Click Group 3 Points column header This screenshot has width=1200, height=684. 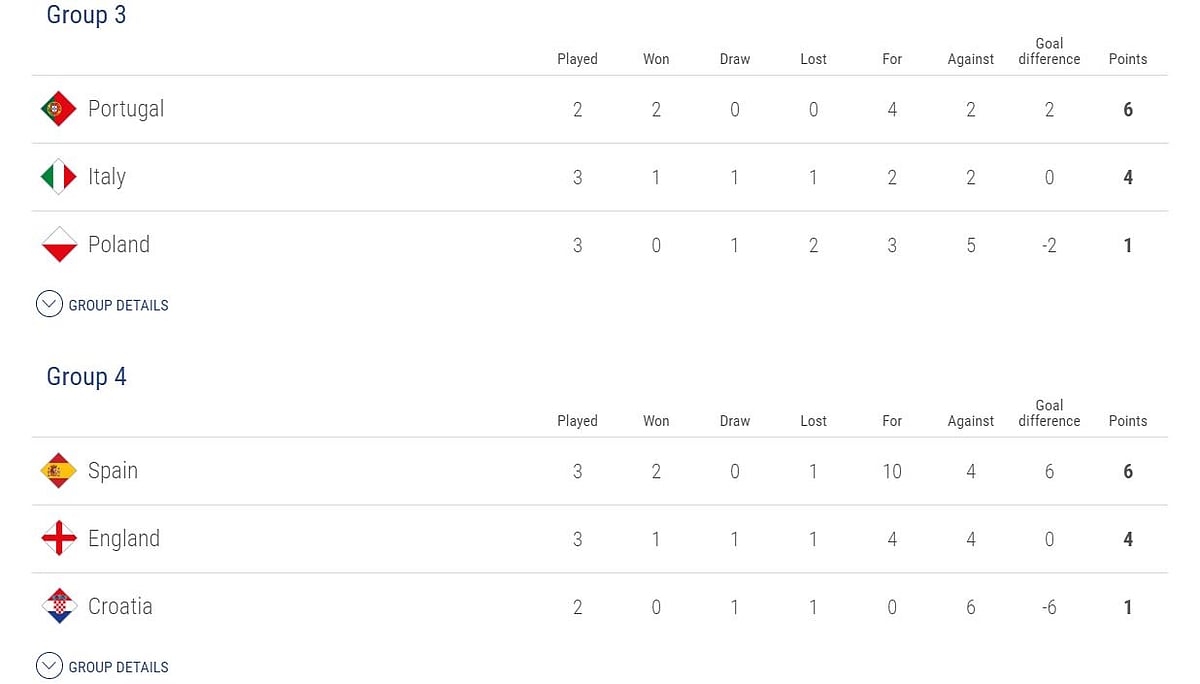[1128, 59]
